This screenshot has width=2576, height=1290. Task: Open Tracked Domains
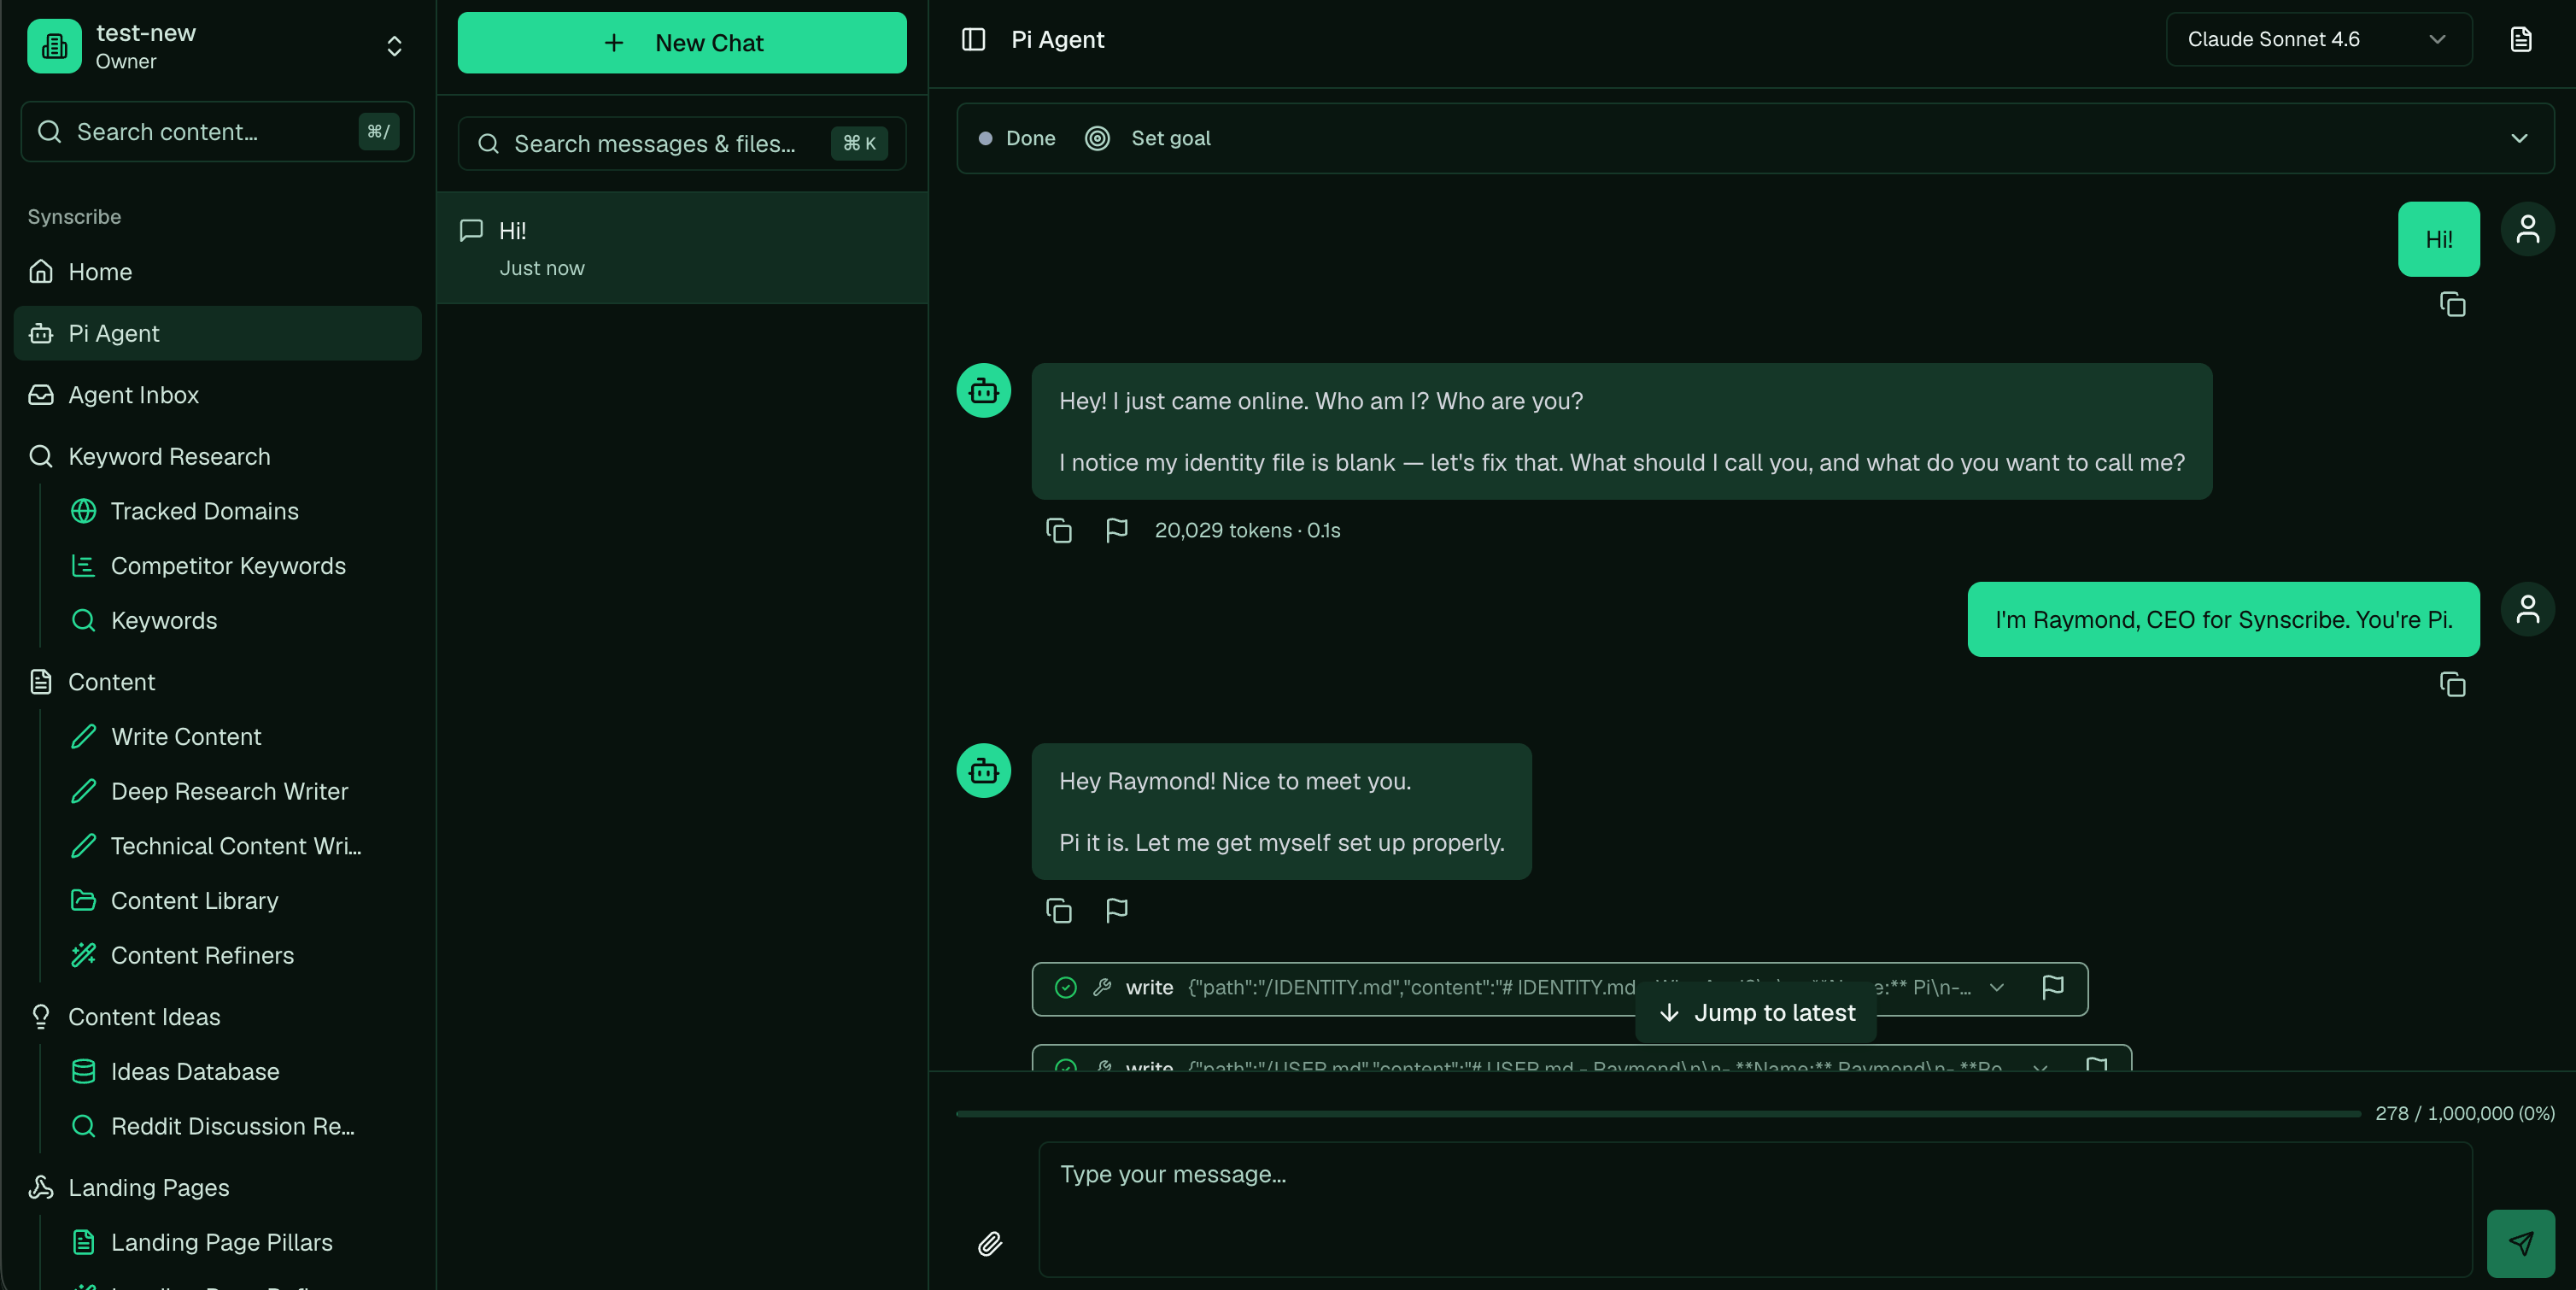204,511
